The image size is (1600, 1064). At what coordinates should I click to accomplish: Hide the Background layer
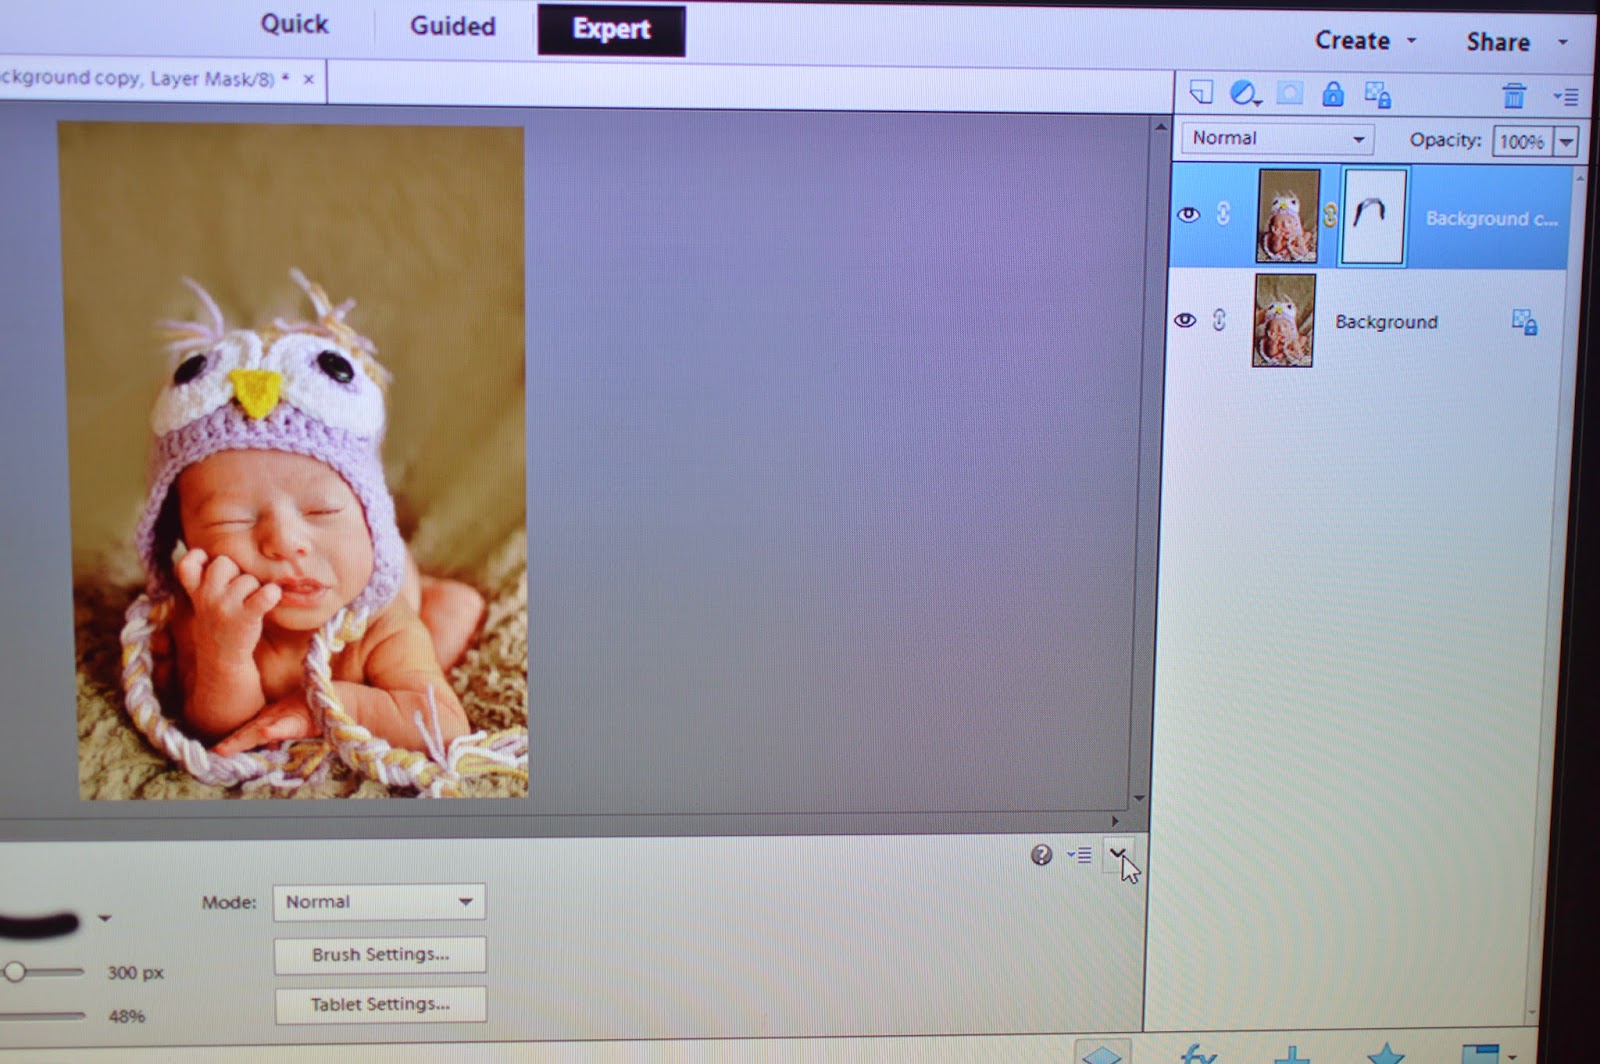tap(1185, 320)
